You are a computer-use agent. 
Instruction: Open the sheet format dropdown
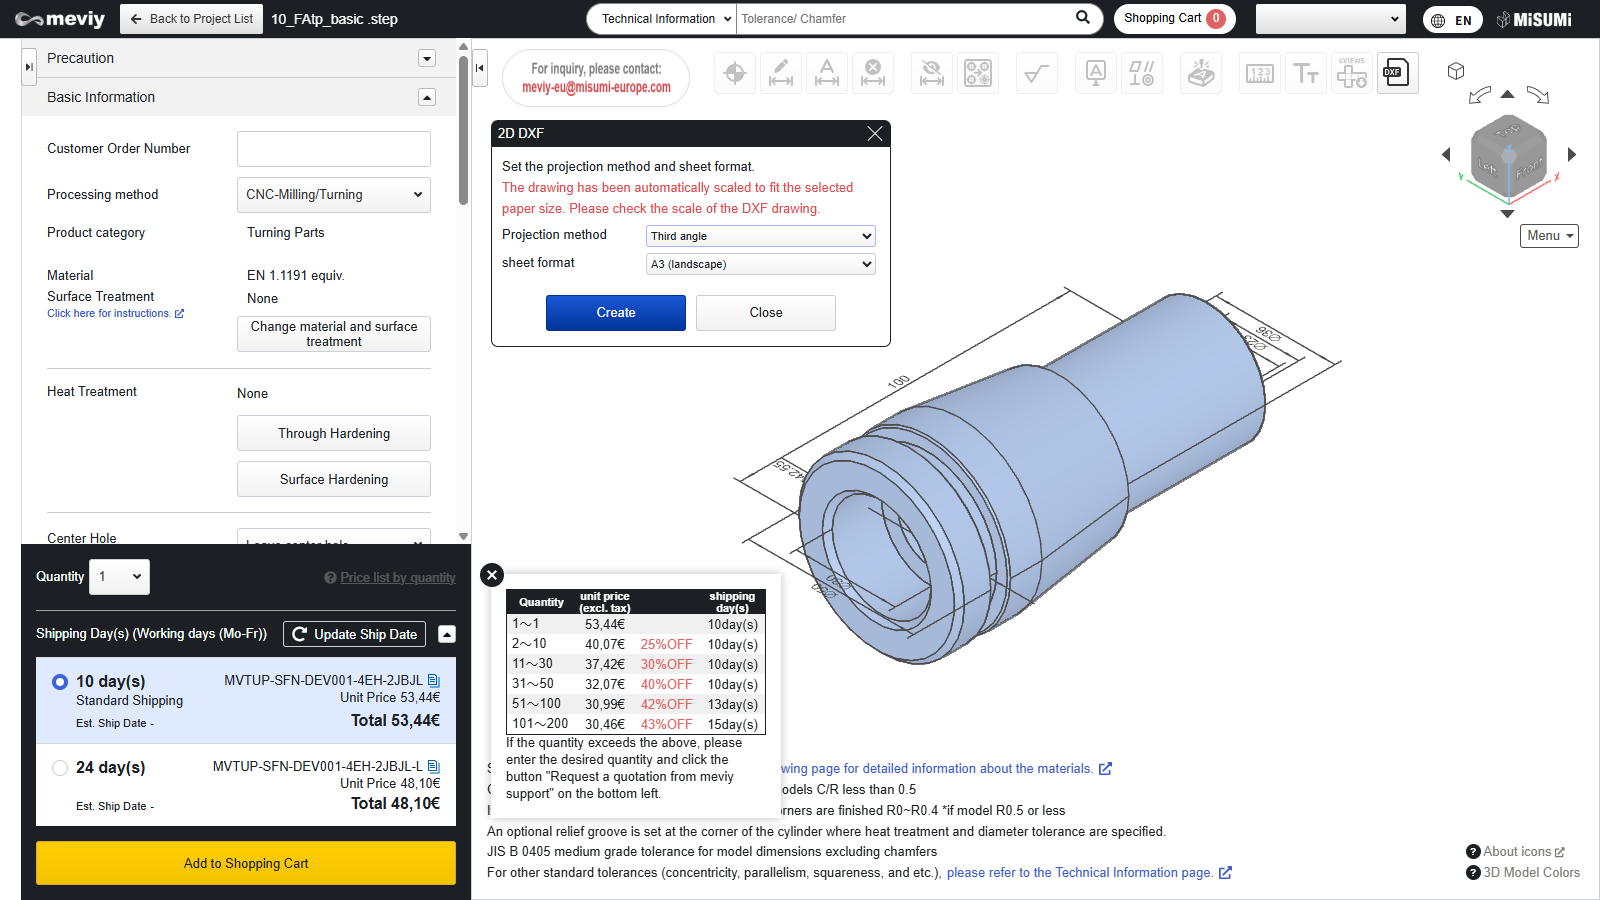760,264
